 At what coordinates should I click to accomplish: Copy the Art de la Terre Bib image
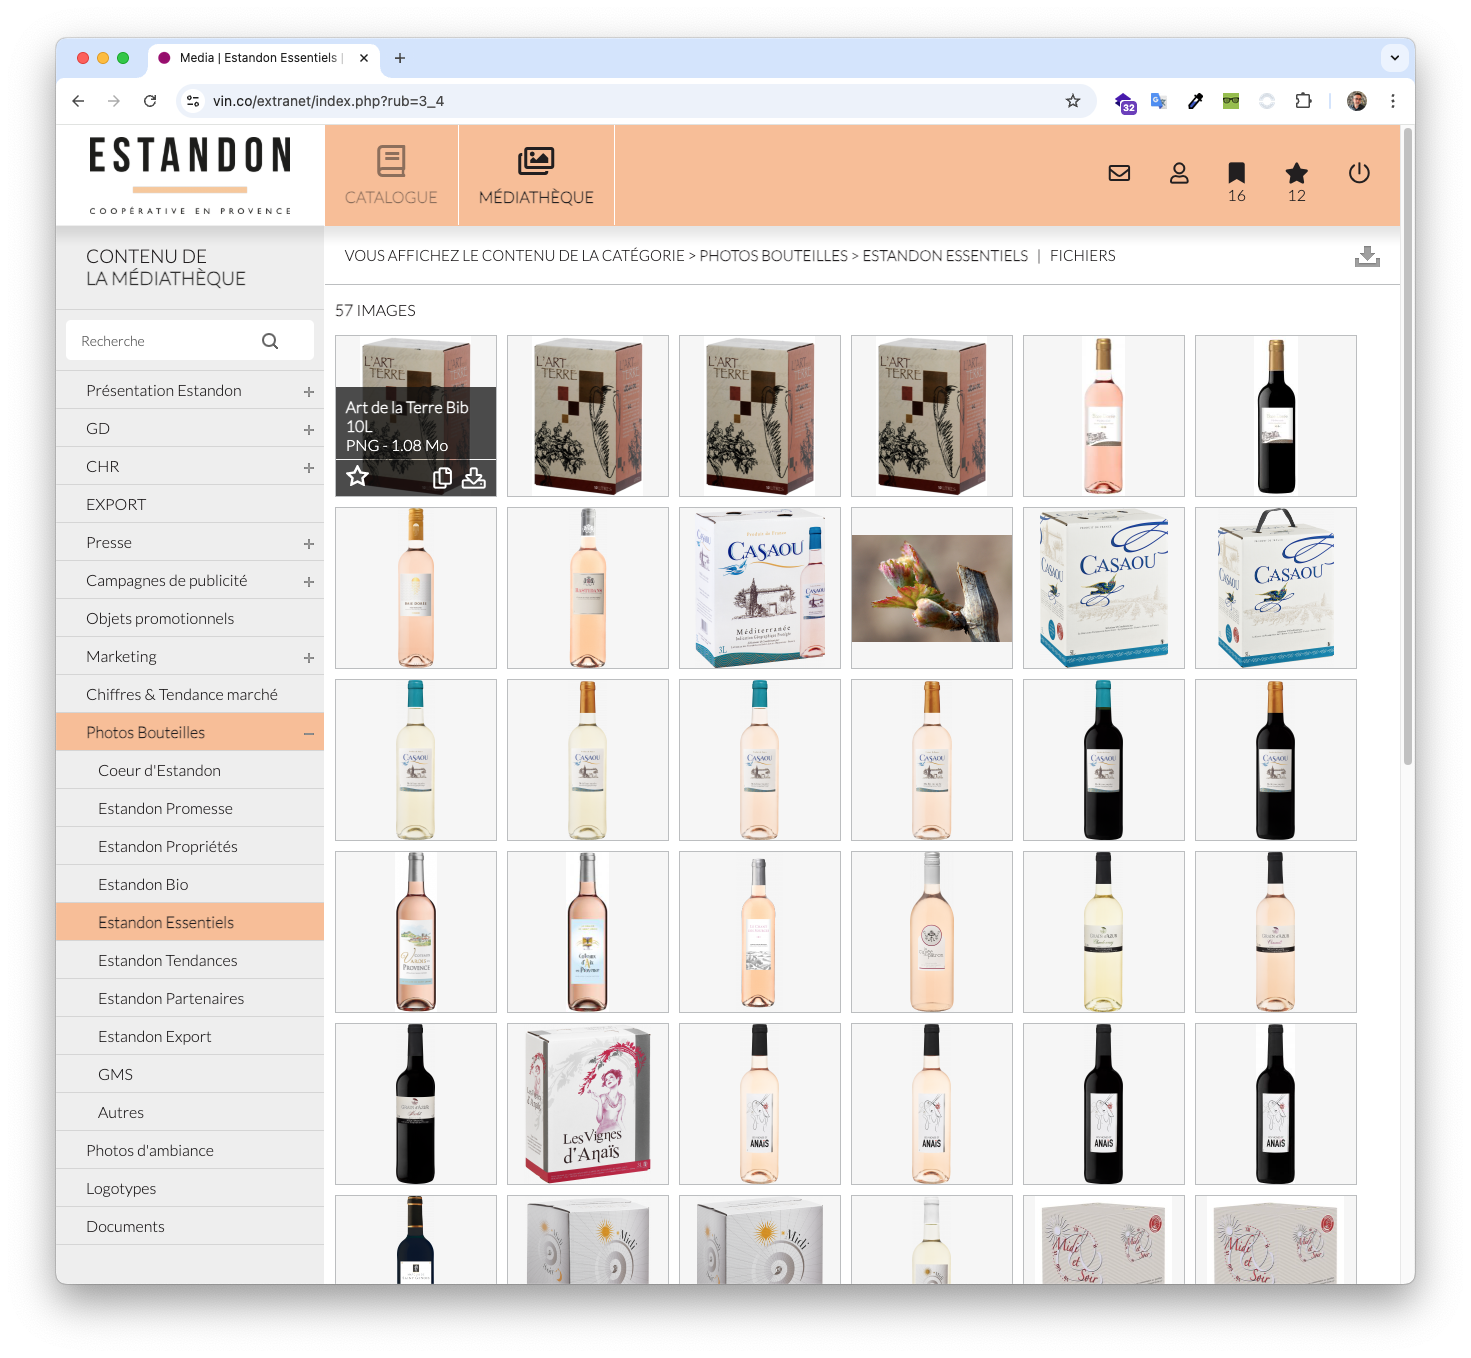[x=442, y=478]
